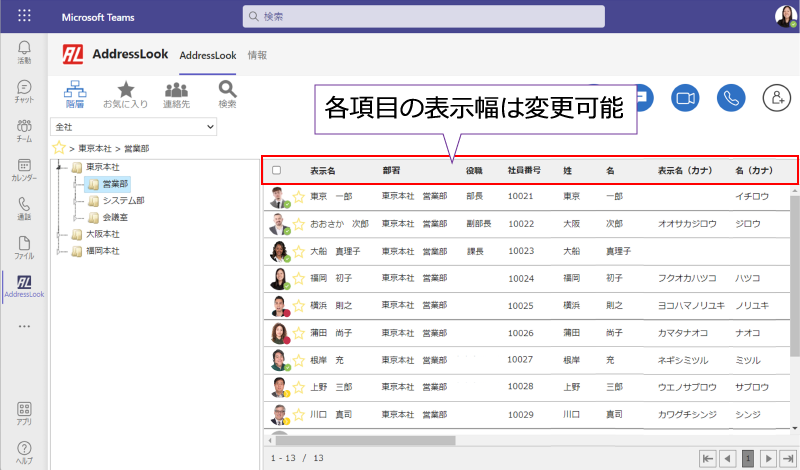Viewport: 800px width, 470px height.
Task: Select the AddressLook tab
Action: click(207, 55)
